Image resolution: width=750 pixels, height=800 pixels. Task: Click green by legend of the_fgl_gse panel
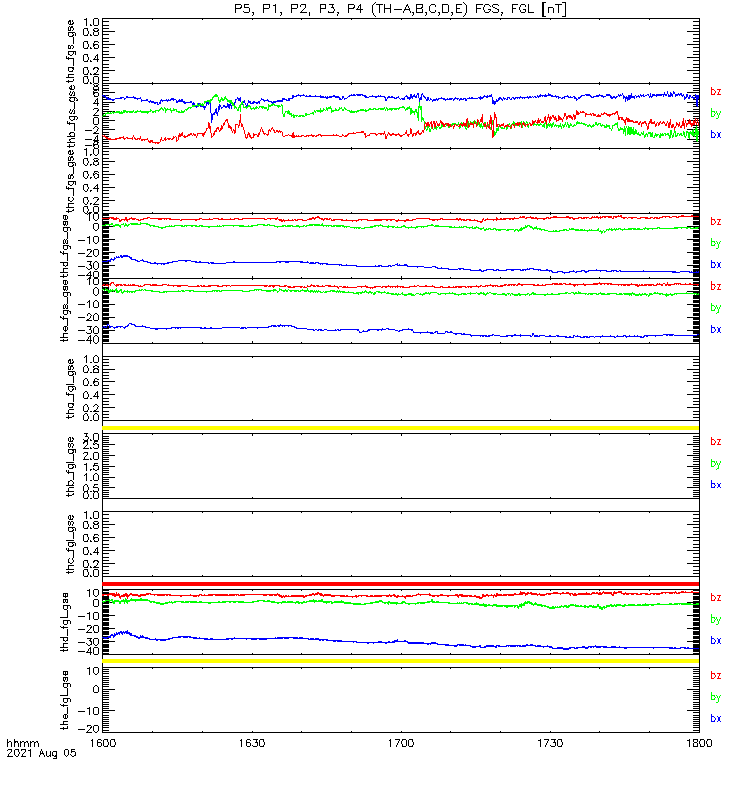[716, 697]
